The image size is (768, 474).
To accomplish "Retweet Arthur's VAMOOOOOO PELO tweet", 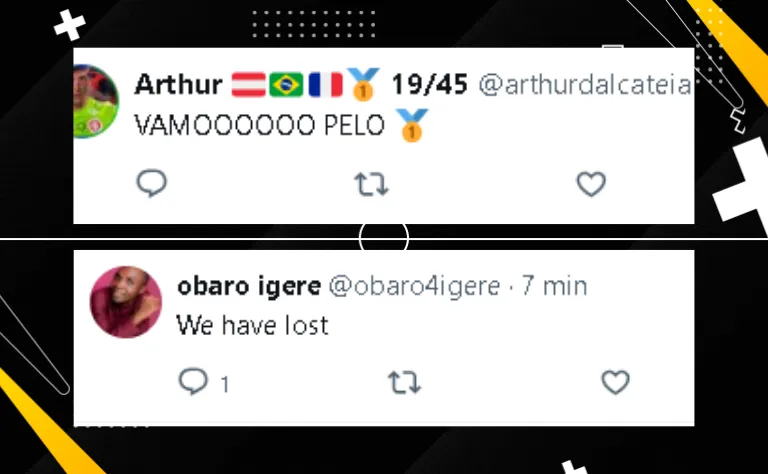I will click(371, 184).
